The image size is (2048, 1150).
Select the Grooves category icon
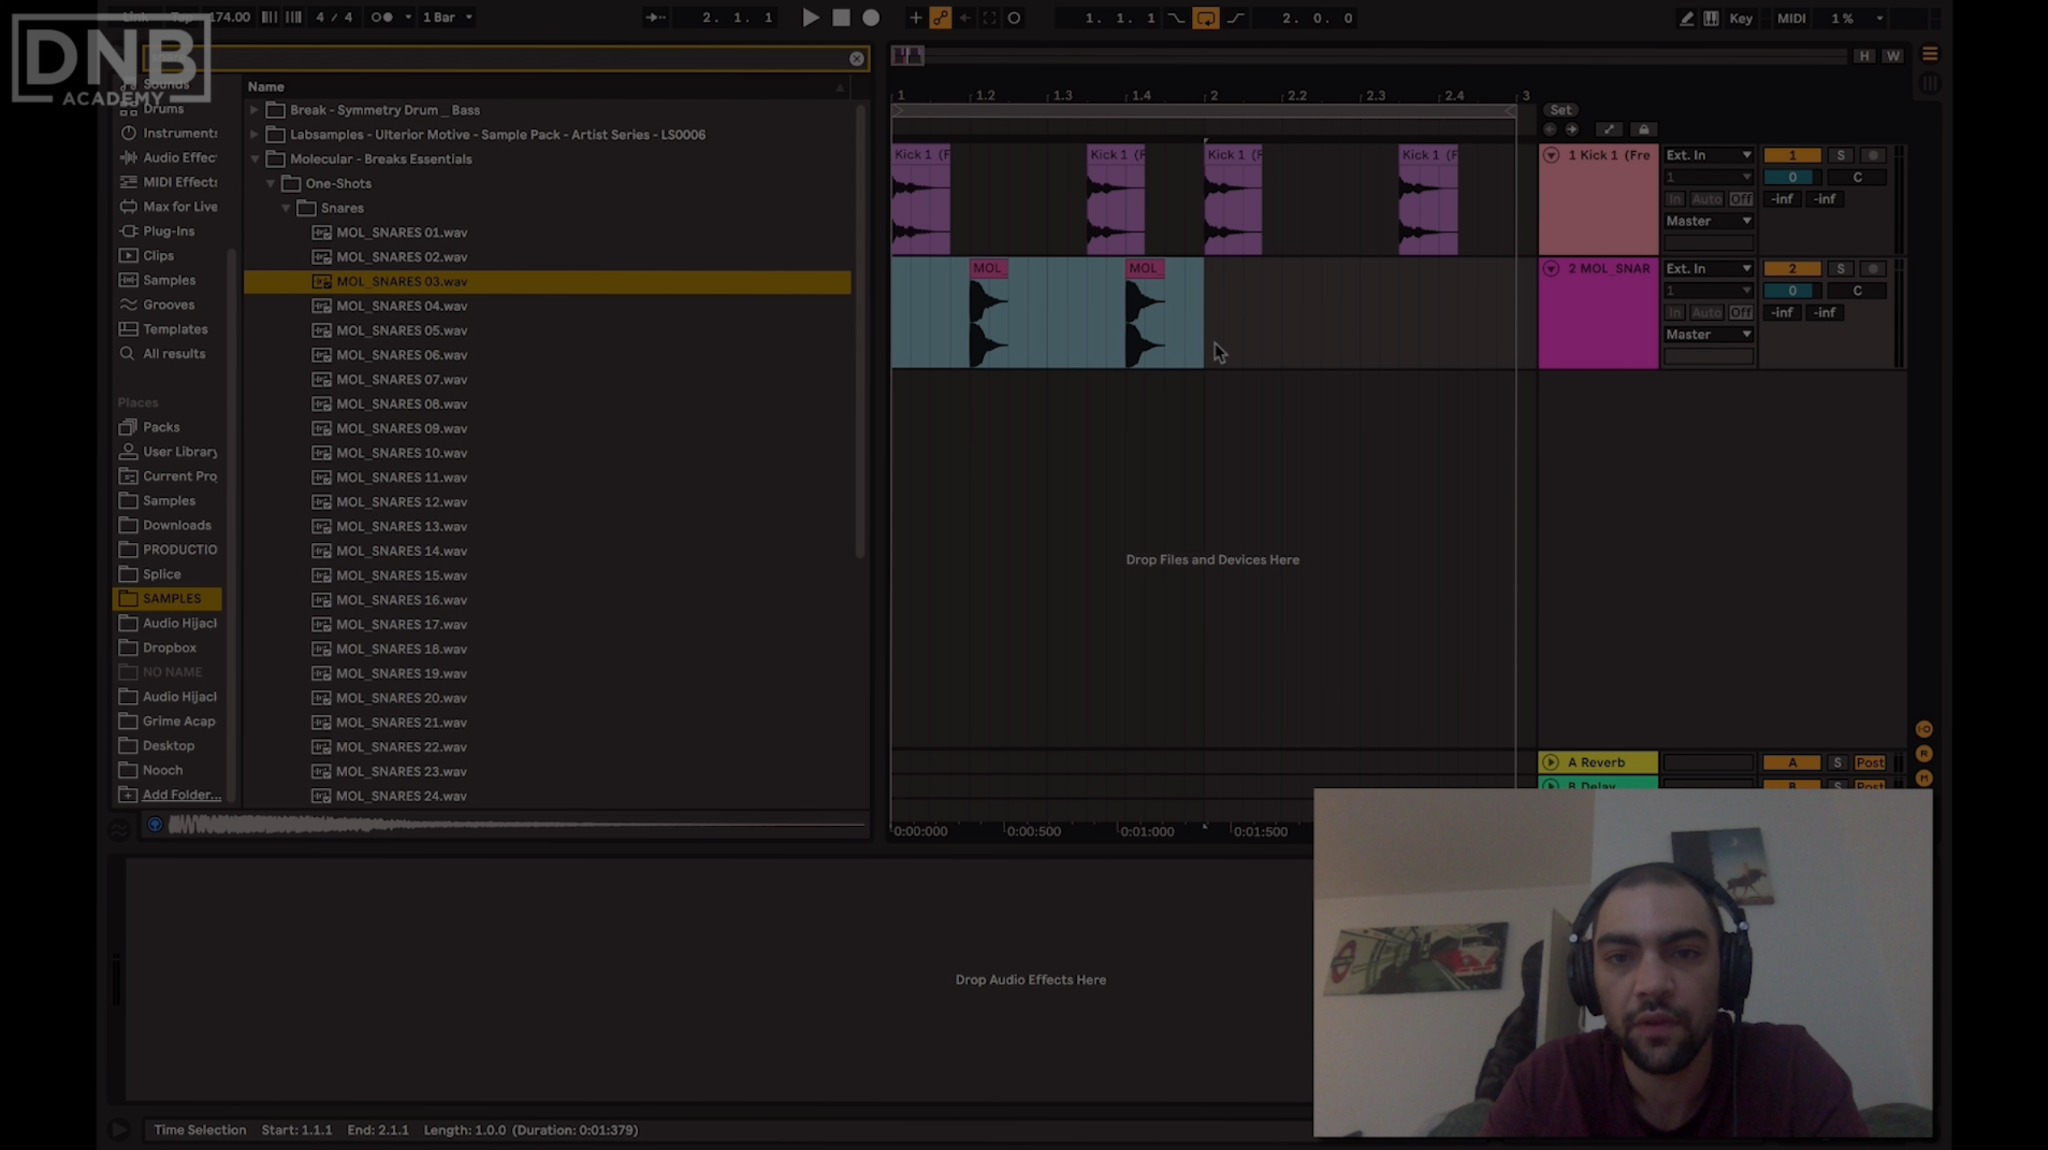click(129, 305)
